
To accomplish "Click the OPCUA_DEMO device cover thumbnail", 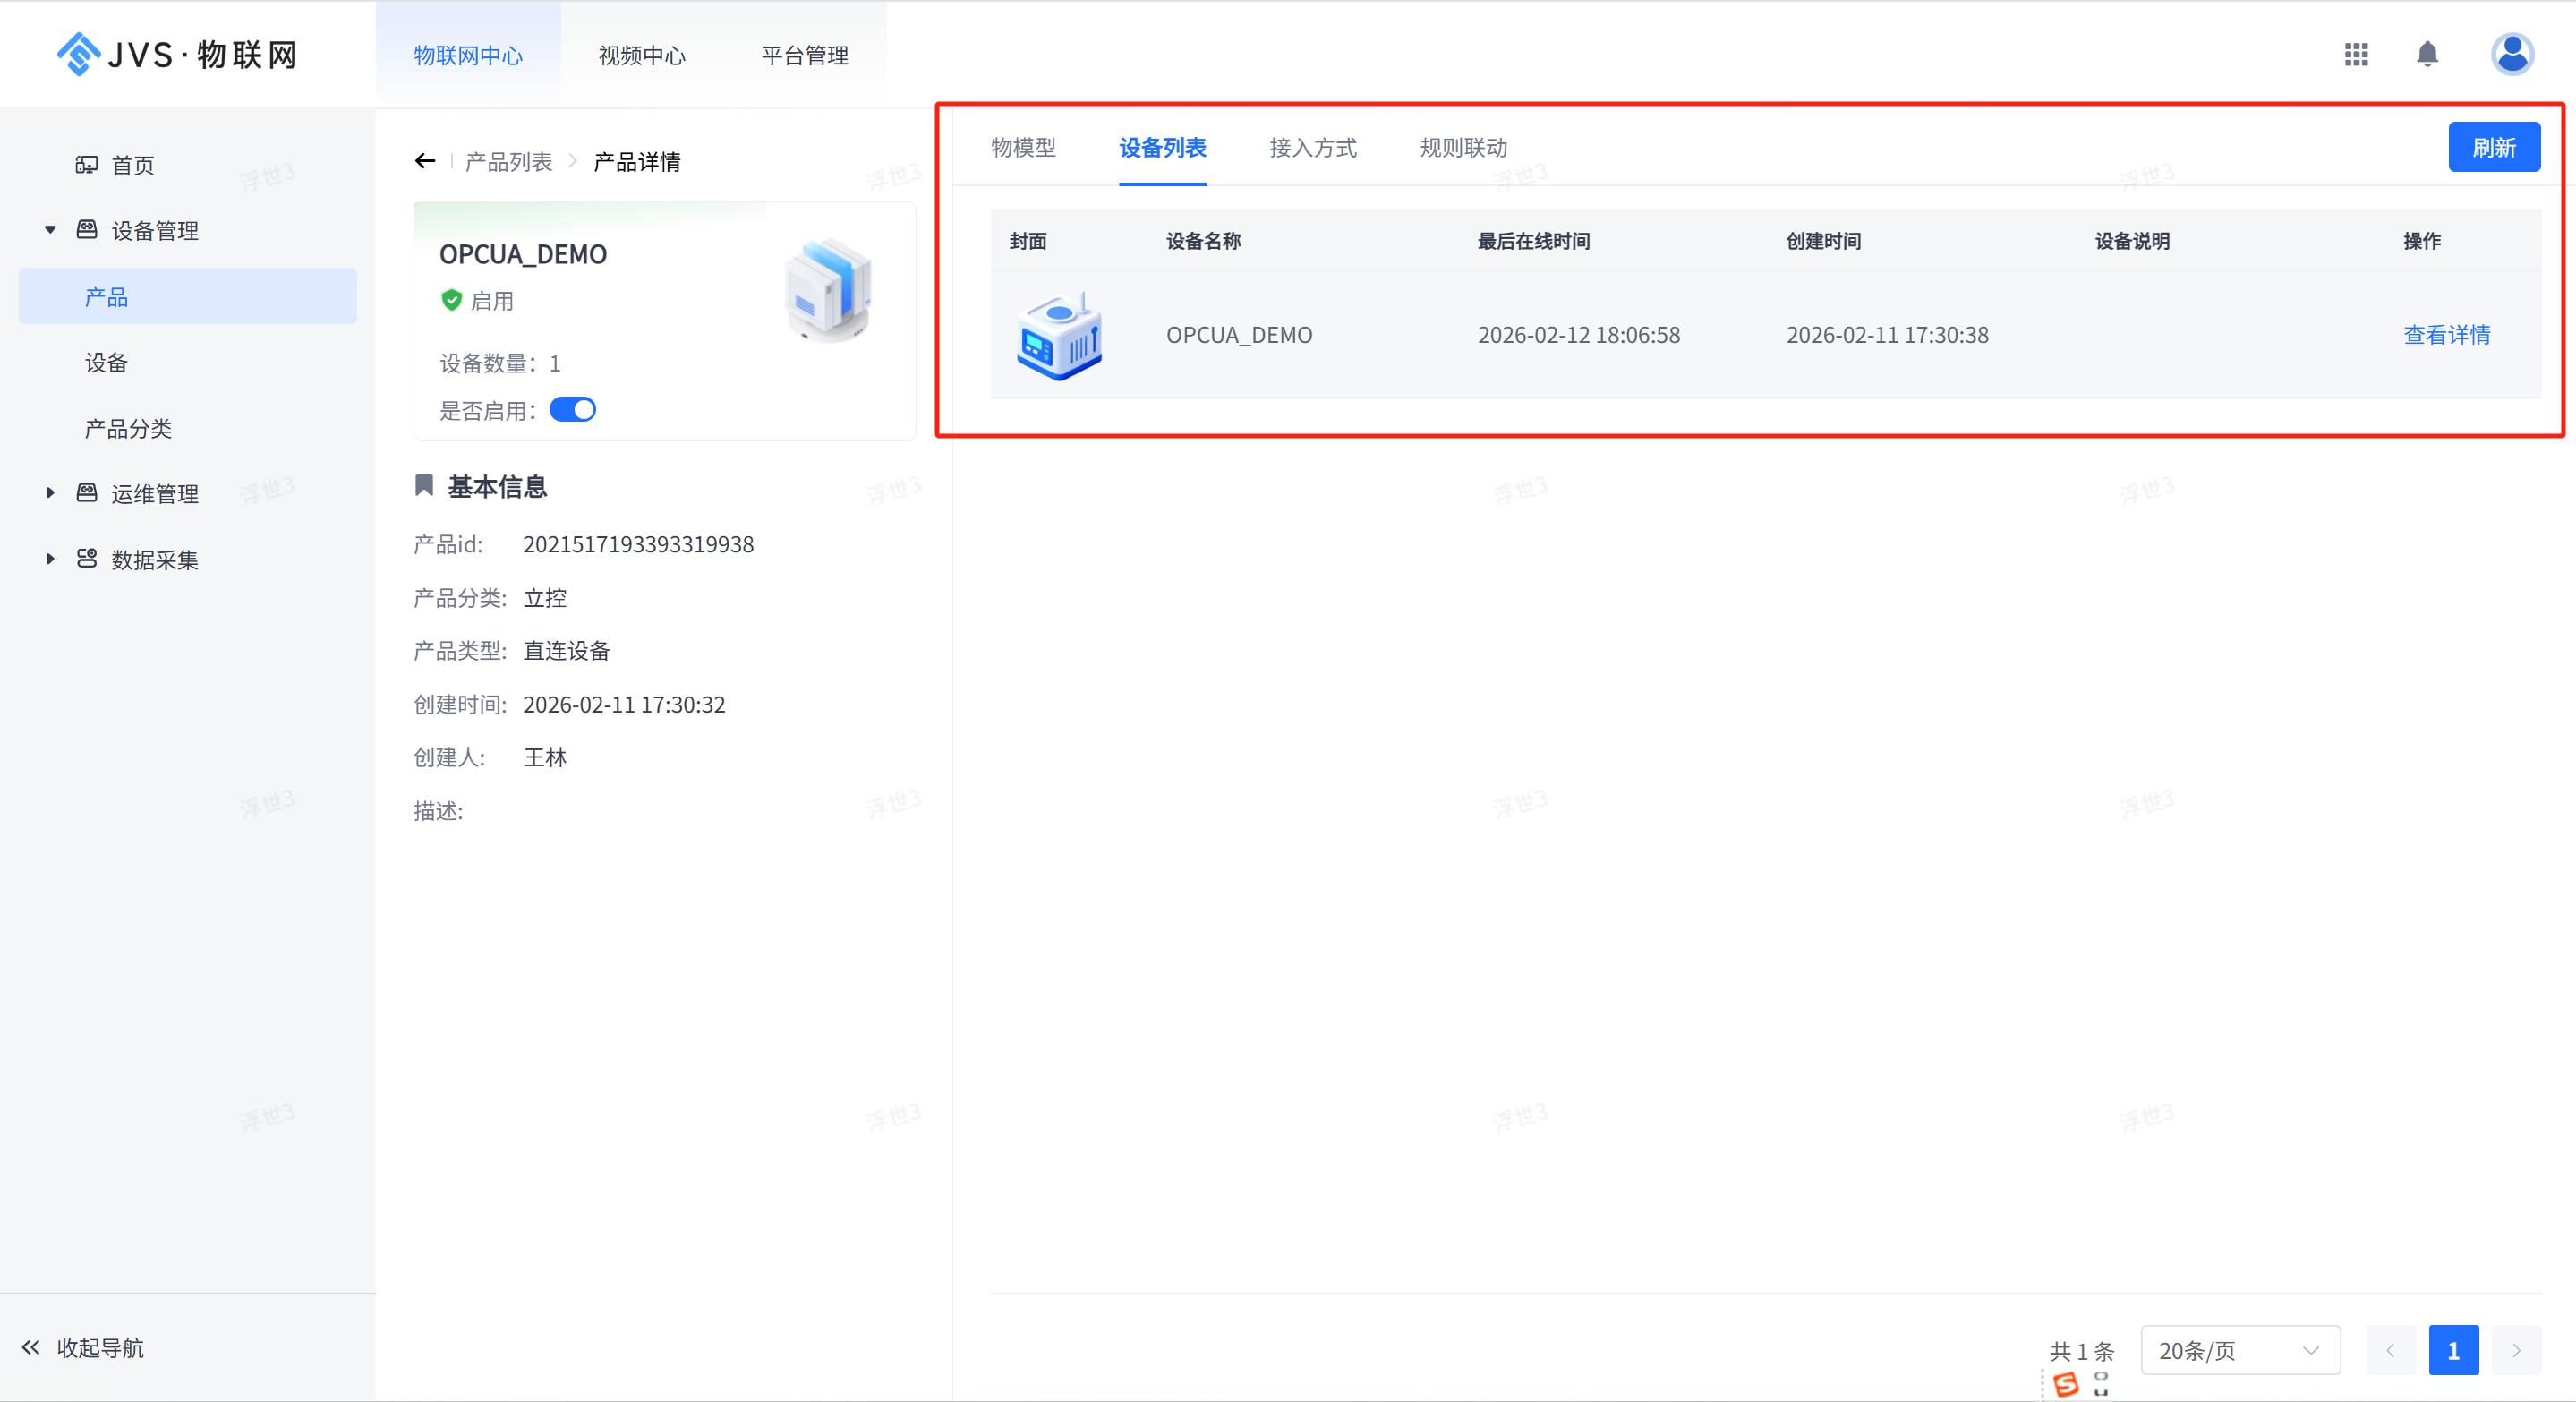I will coord(1059,336).
